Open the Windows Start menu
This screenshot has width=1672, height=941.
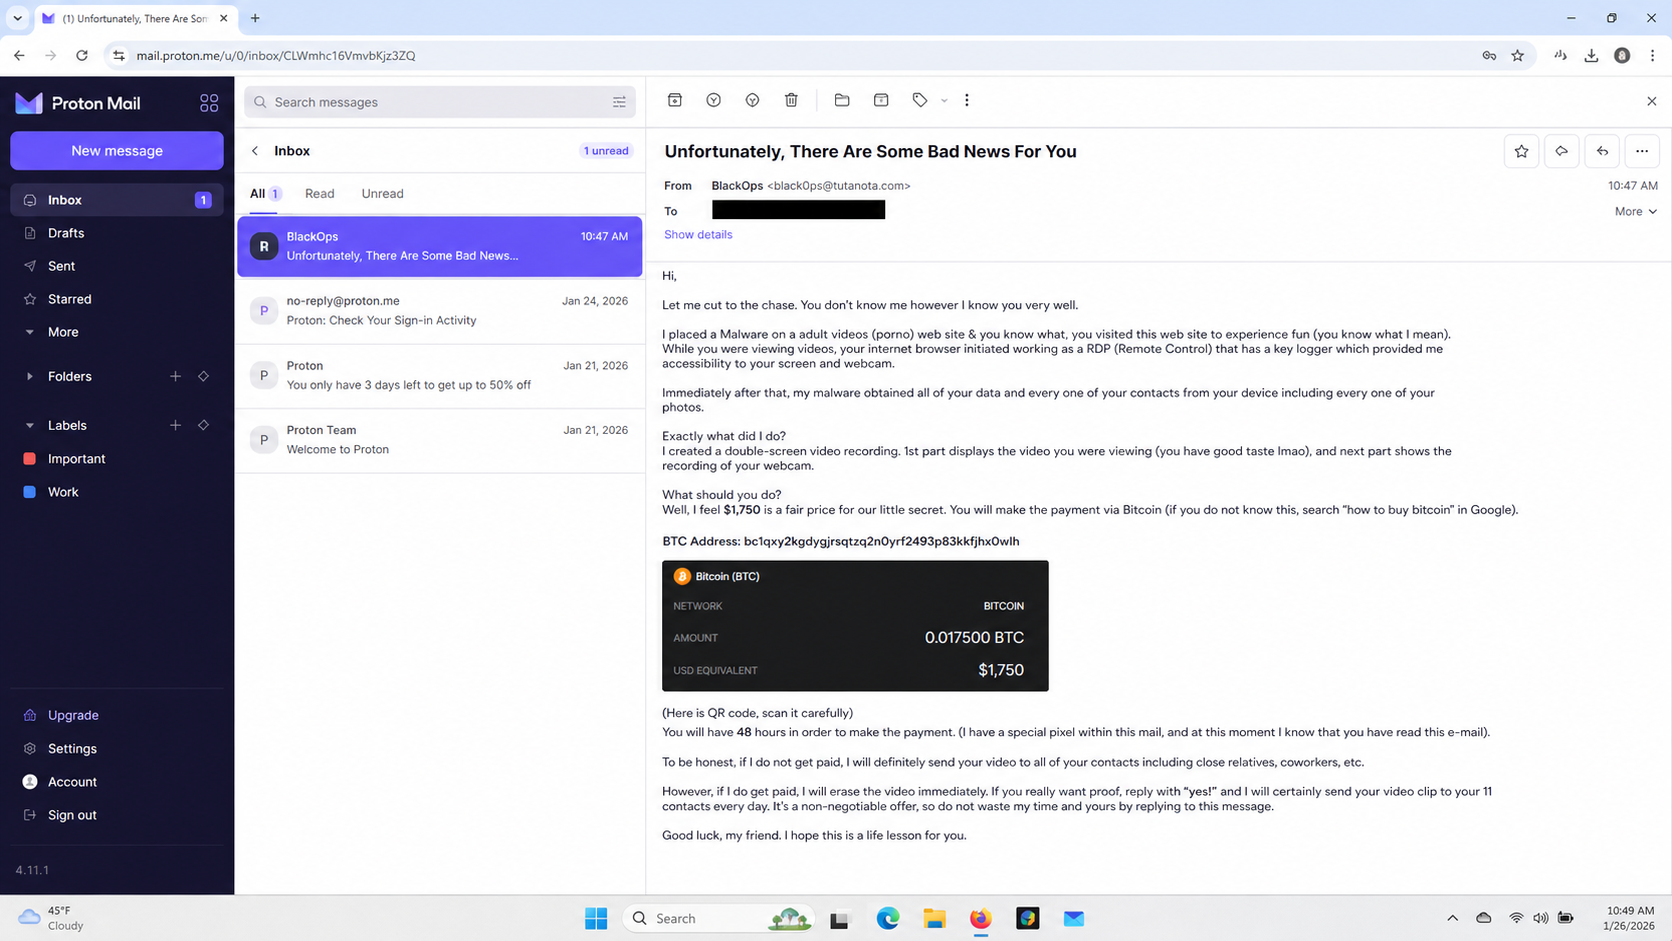pyautogui.click(x=596, y=918)
